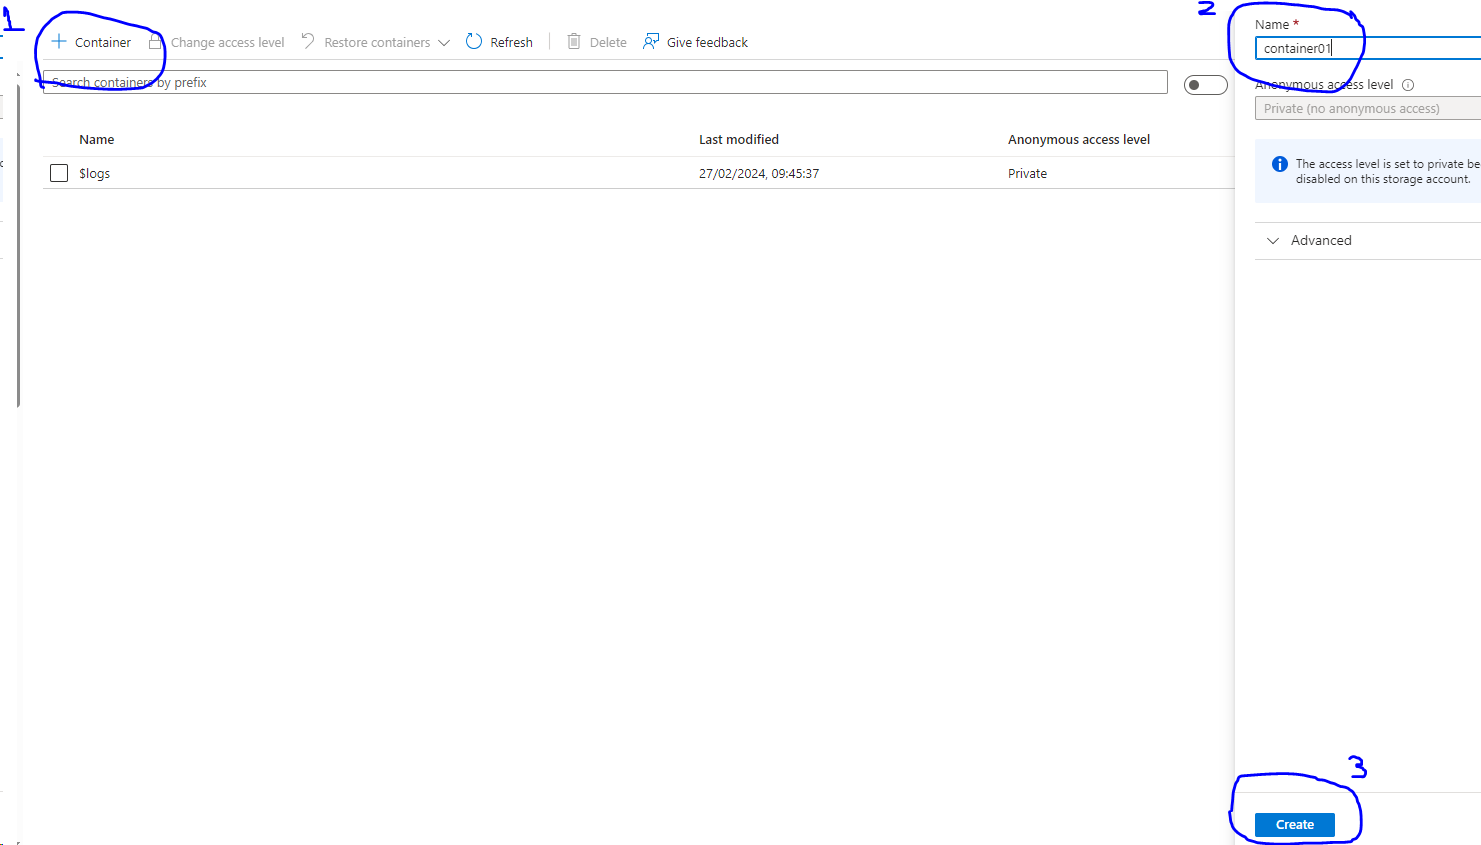Screen dimensions: 1481x845
Task: Tick the checkbox next to $logs
Action: click(x=59, y=172)
